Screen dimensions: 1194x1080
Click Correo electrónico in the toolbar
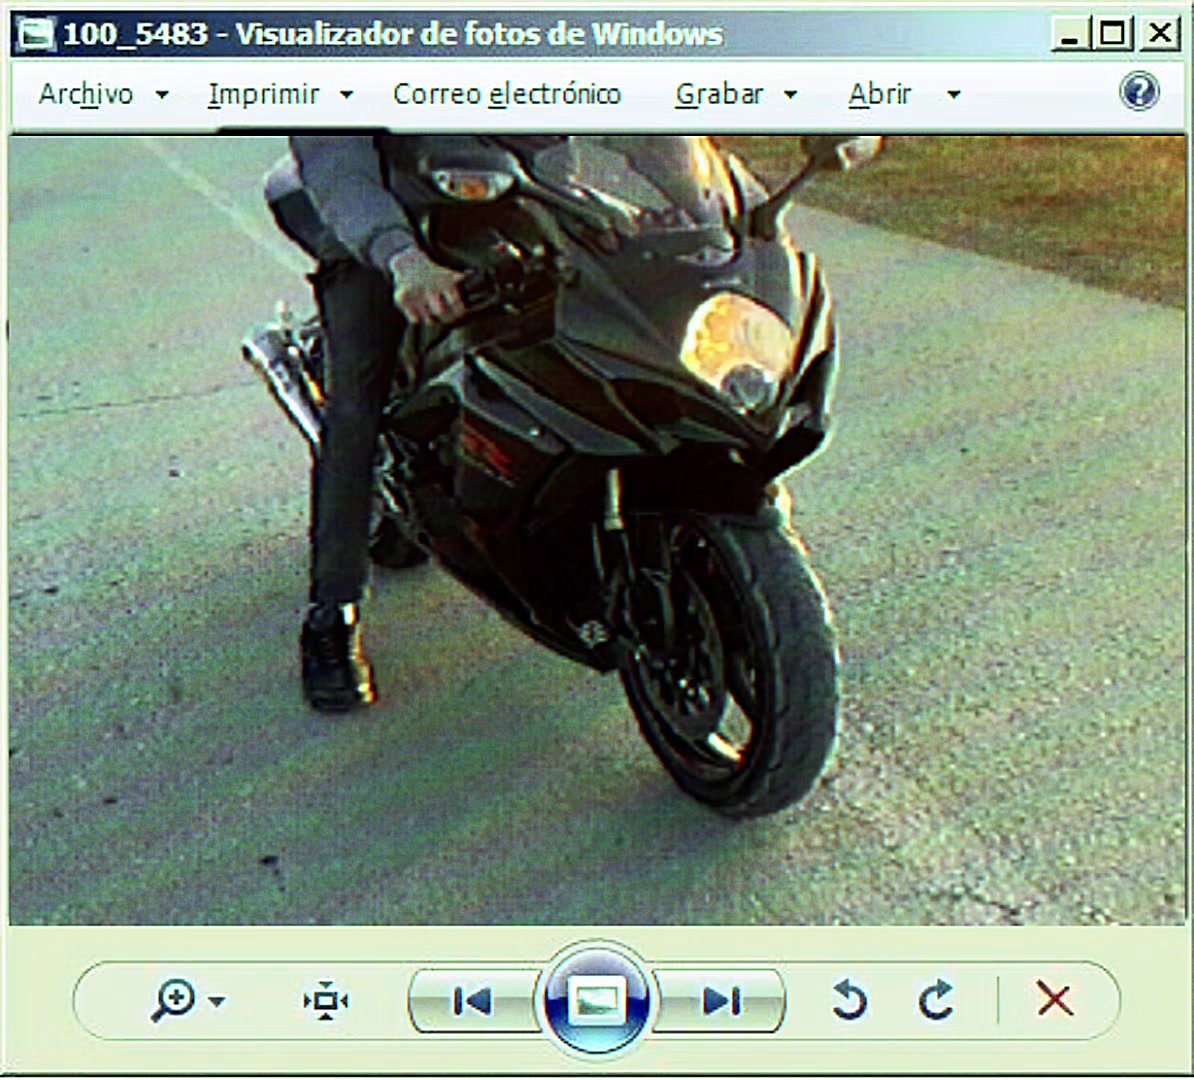507,94
